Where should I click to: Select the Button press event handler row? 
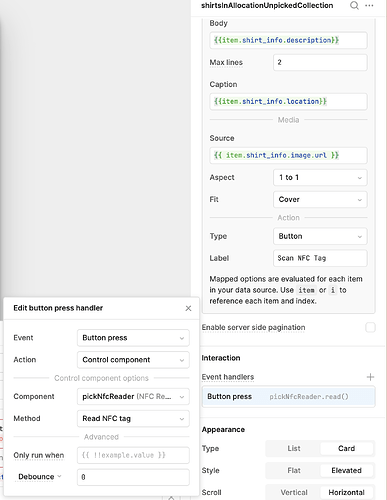[x=289, y=396]
